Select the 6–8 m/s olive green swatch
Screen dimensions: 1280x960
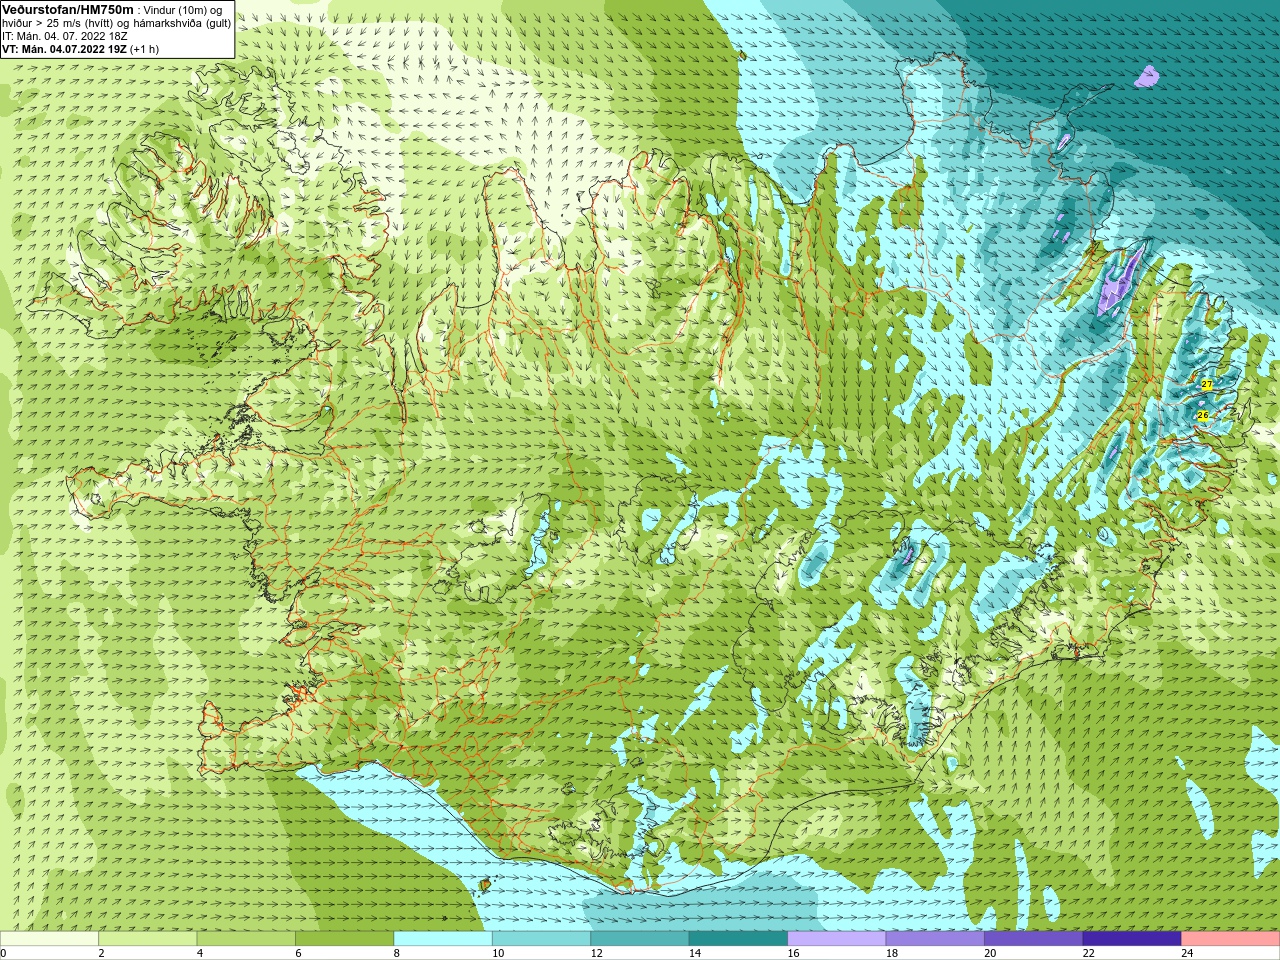tap(344, 939)
